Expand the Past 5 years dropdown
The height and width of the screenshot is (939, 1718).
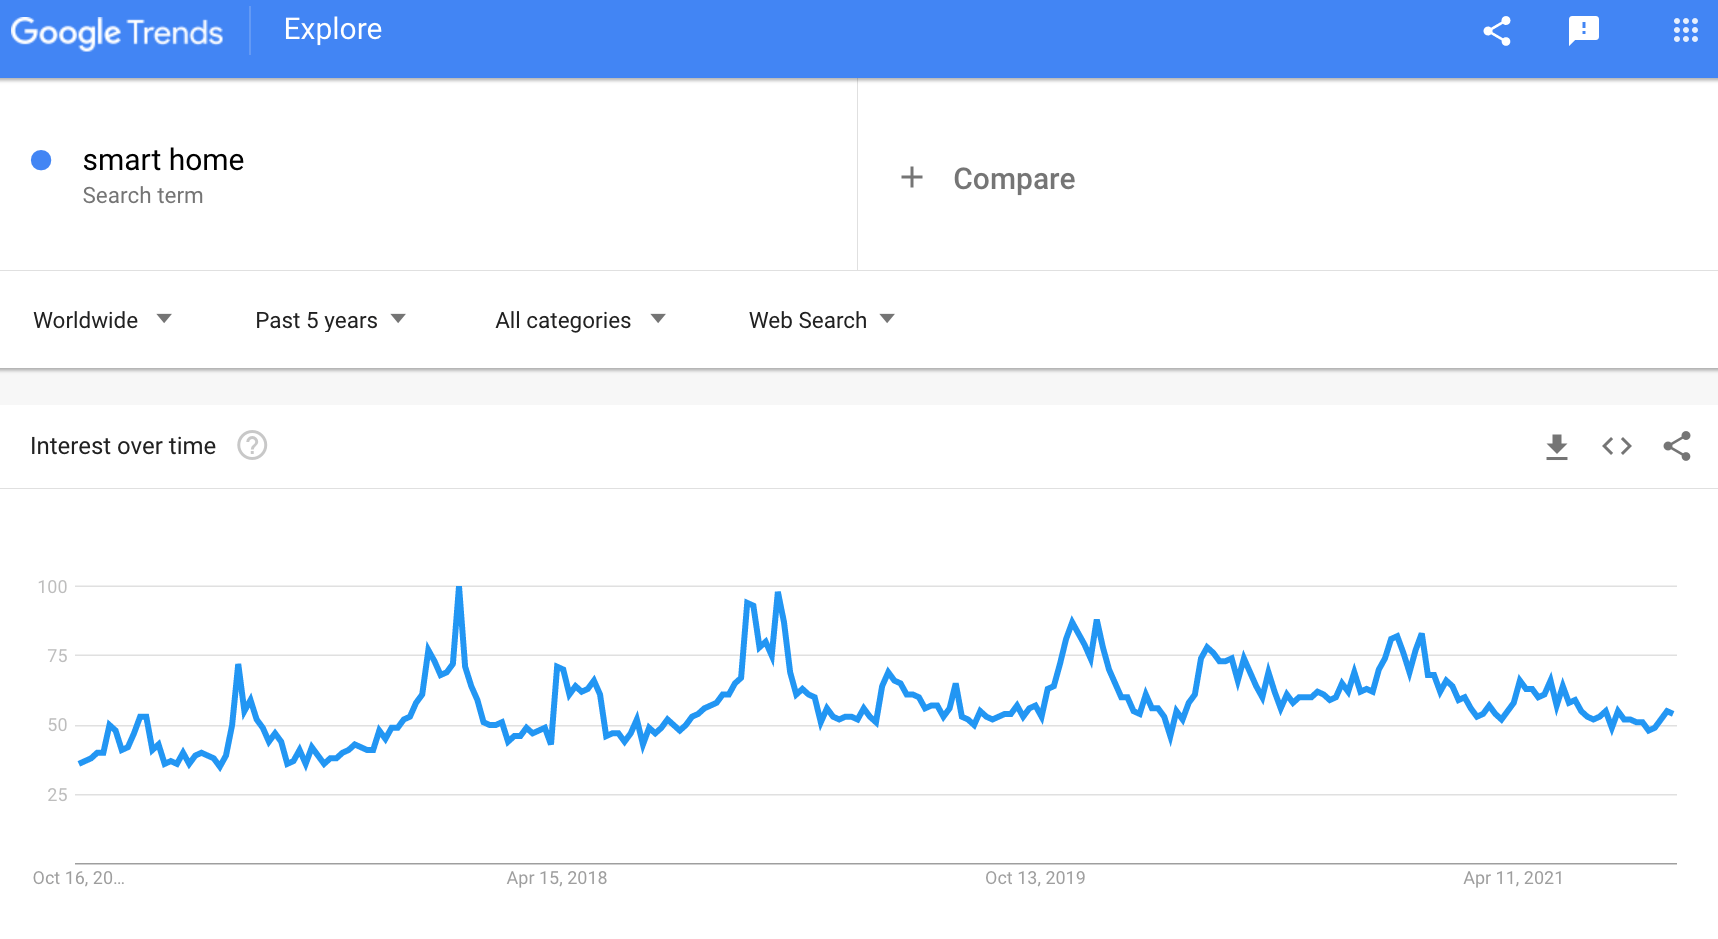click(330, 320)
